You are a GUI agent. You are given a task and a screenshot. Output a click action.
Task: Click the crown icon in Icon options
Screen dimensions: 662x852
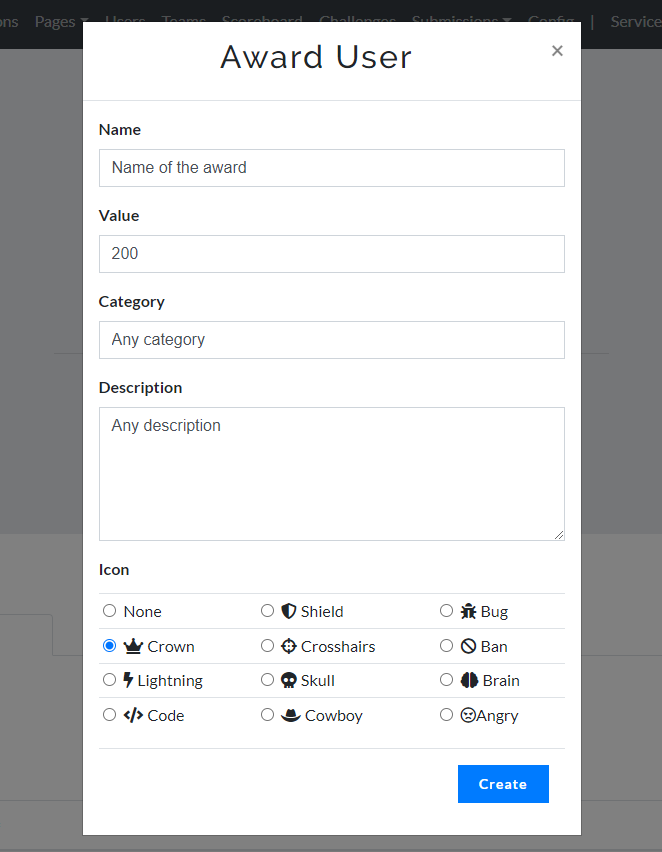click(x=133, y=646)
